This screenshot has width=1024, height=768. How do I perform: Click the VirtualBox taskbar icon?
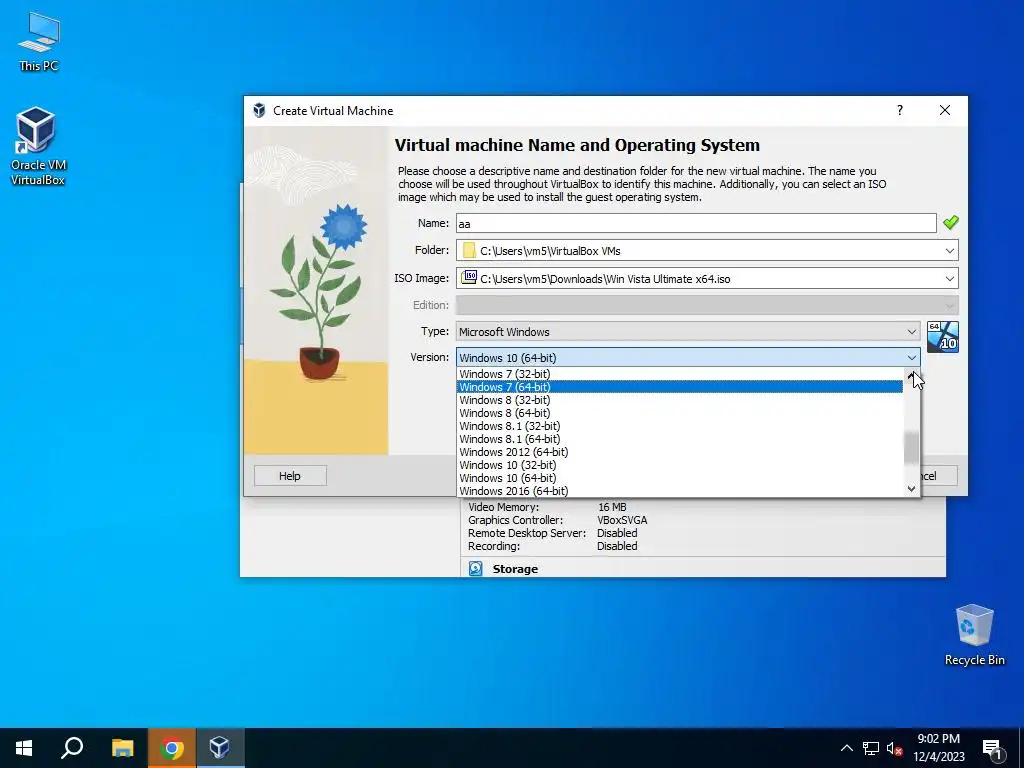coord(219,748)
